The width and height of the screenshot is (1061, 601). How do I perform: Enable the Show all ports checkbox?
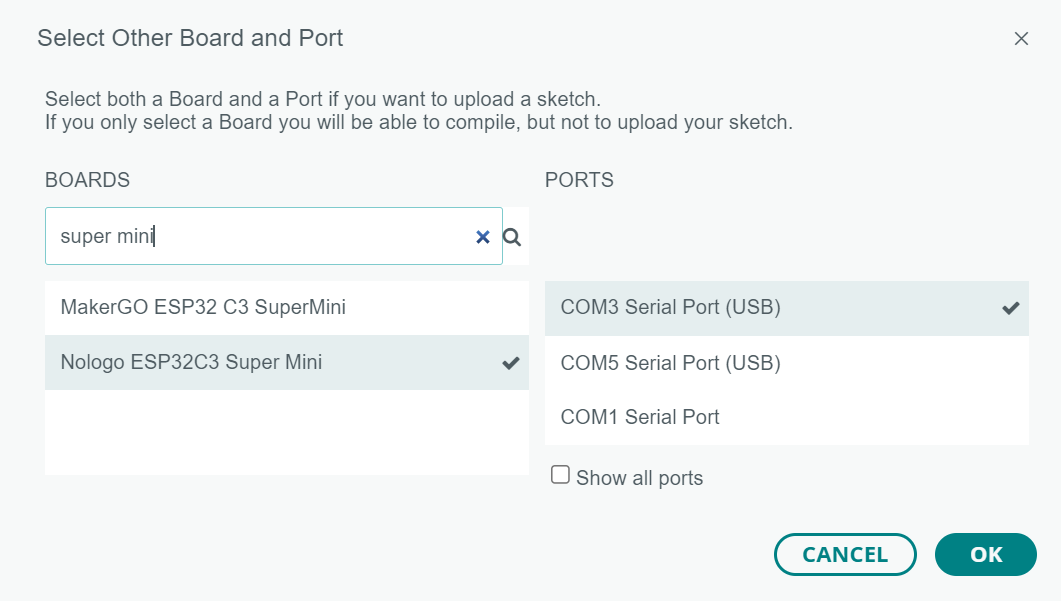[560, 475]
